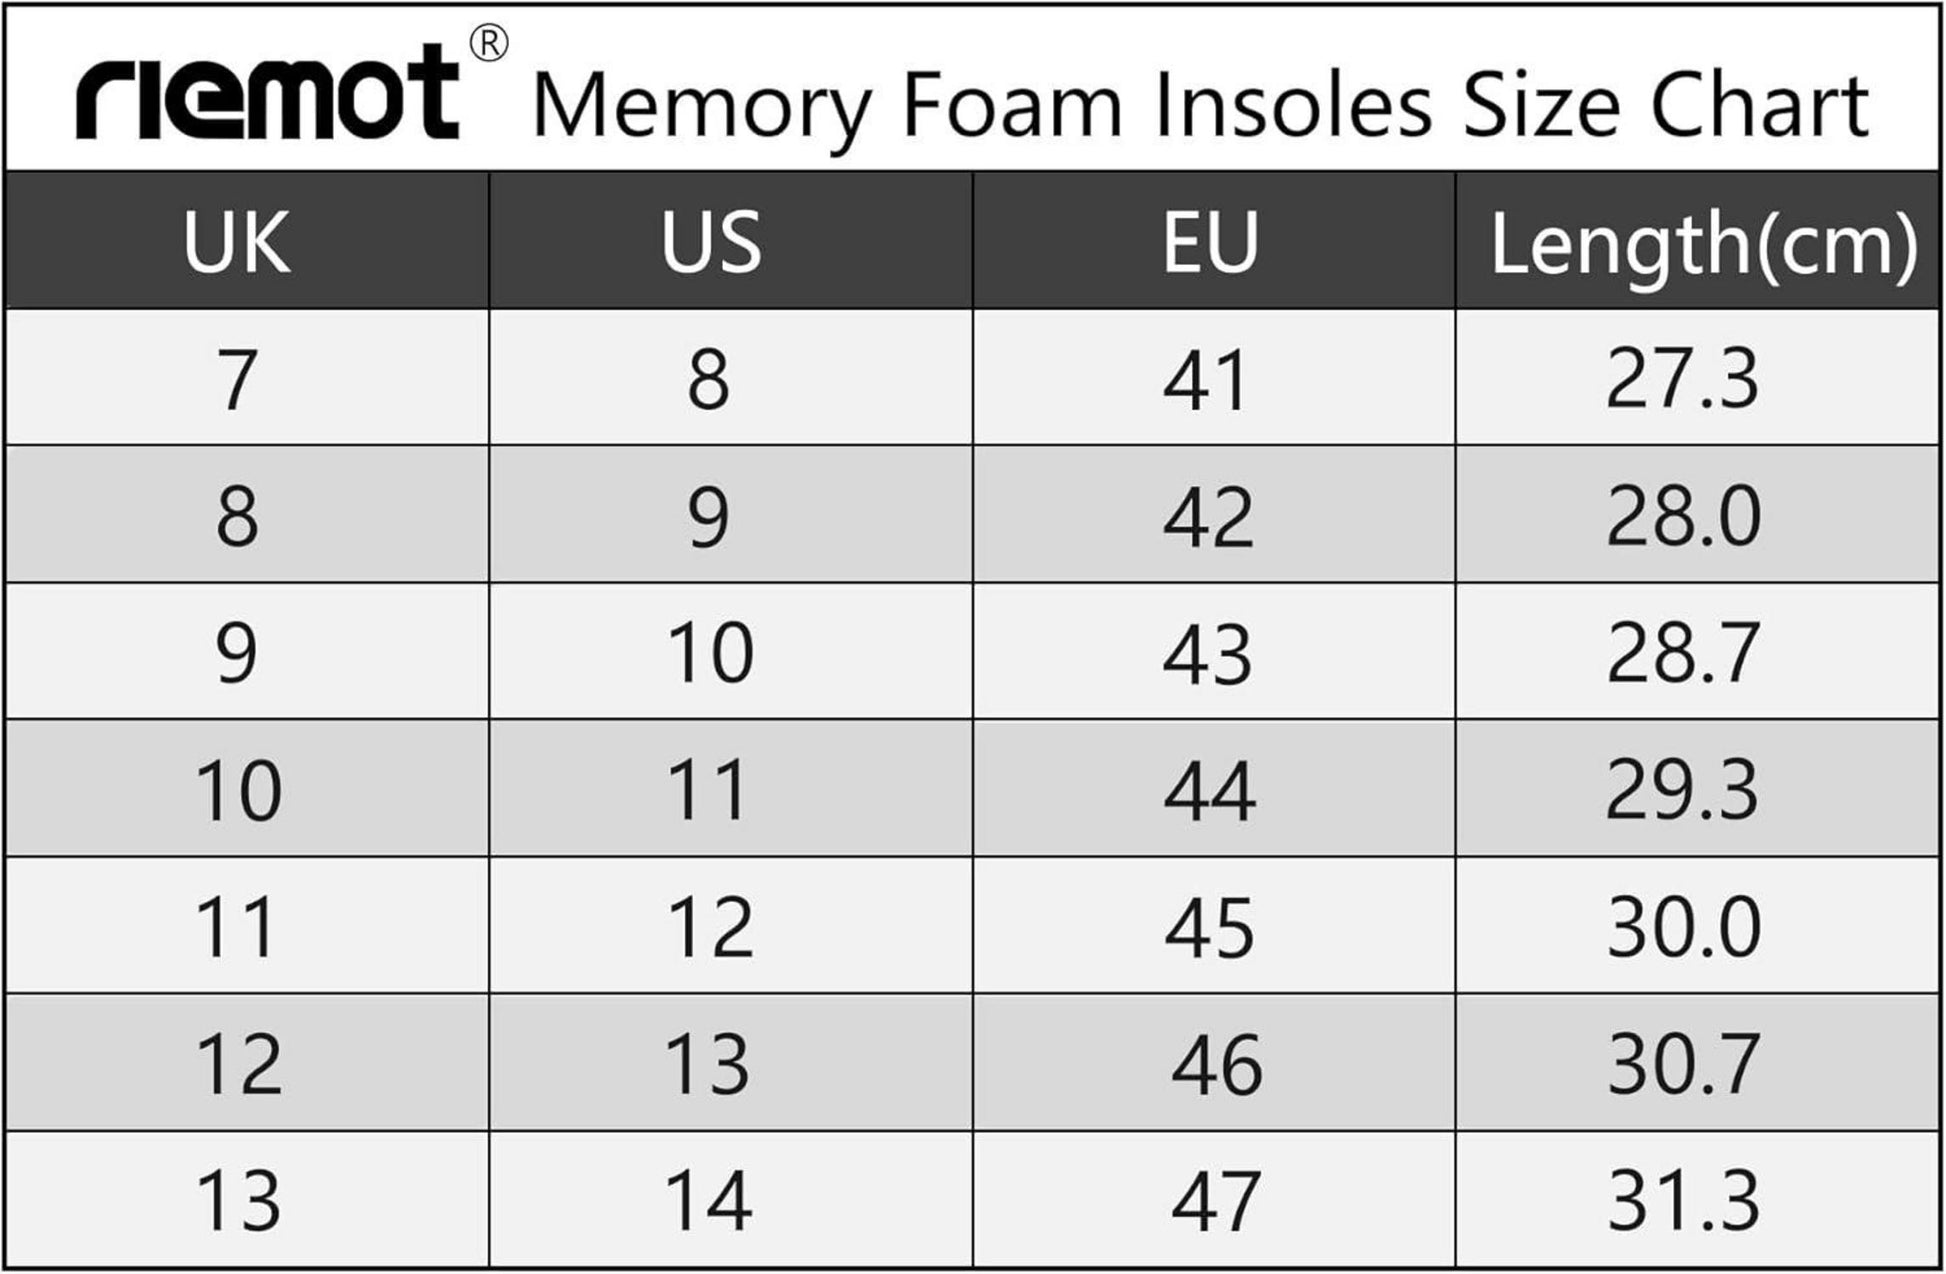Select the EU size 46 cell
The height and width of the screenshot is (1274, 1946).
coord(1216,1065)
